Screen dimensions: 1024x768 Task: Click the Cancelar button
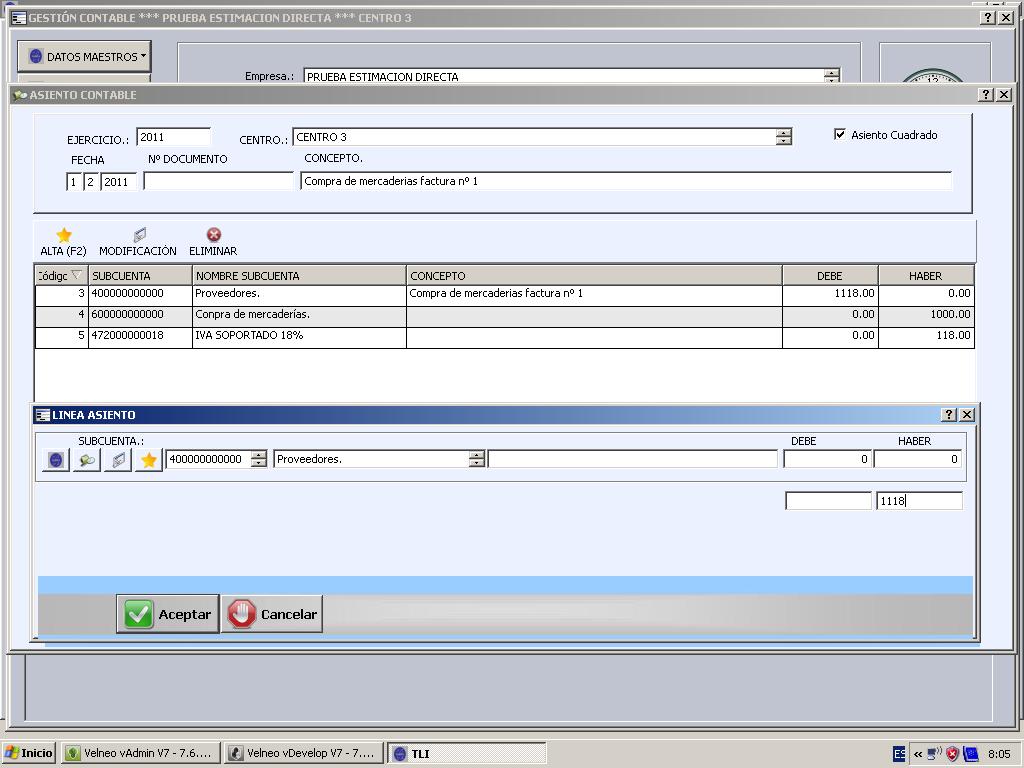click(272, 614)
